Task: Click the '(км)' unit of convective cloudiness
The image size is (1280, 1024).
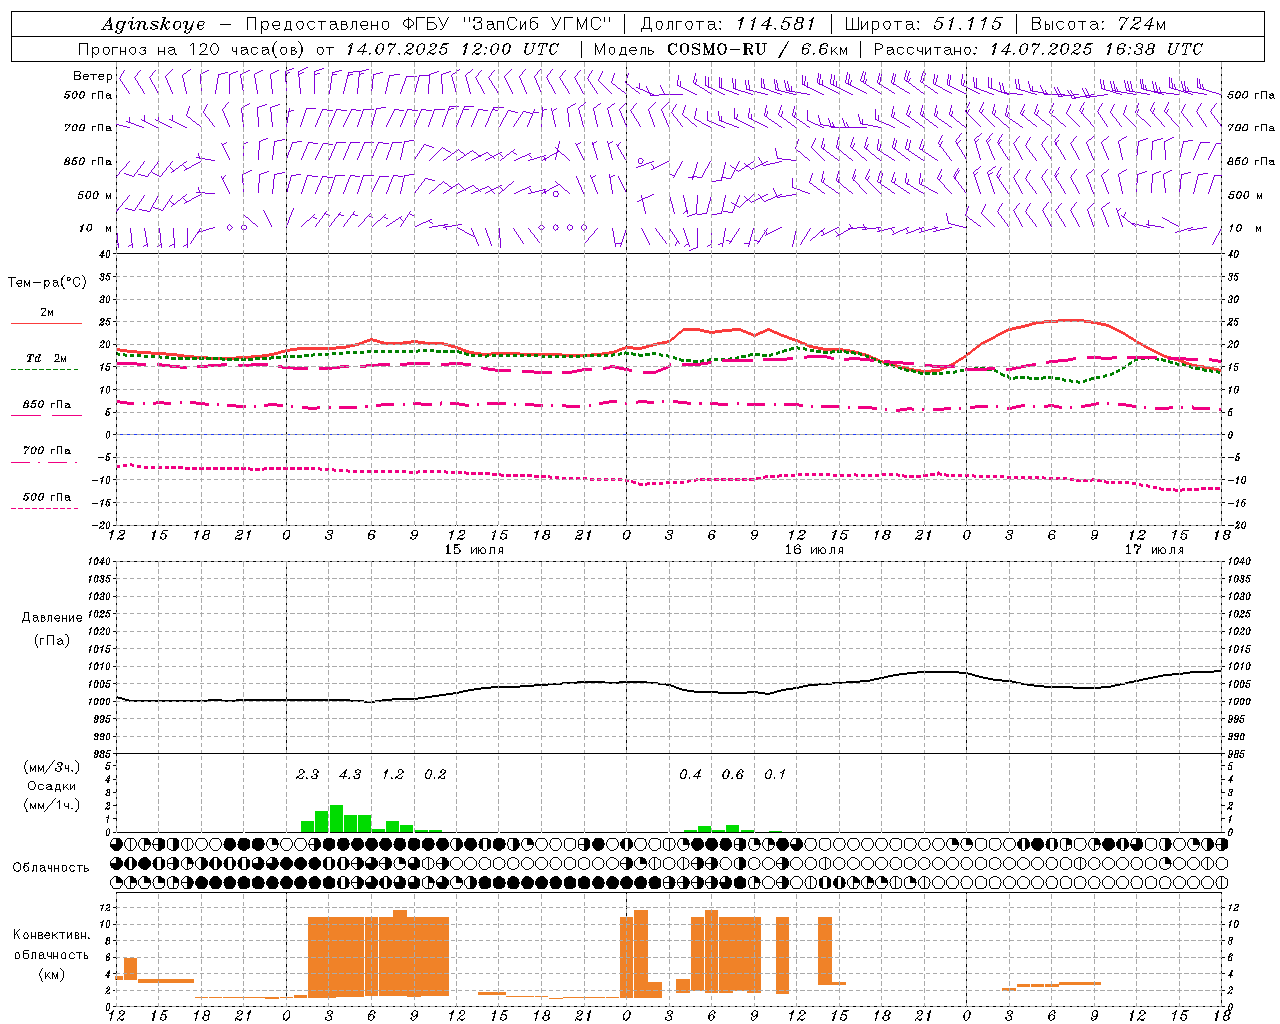Action: [51, 974]
